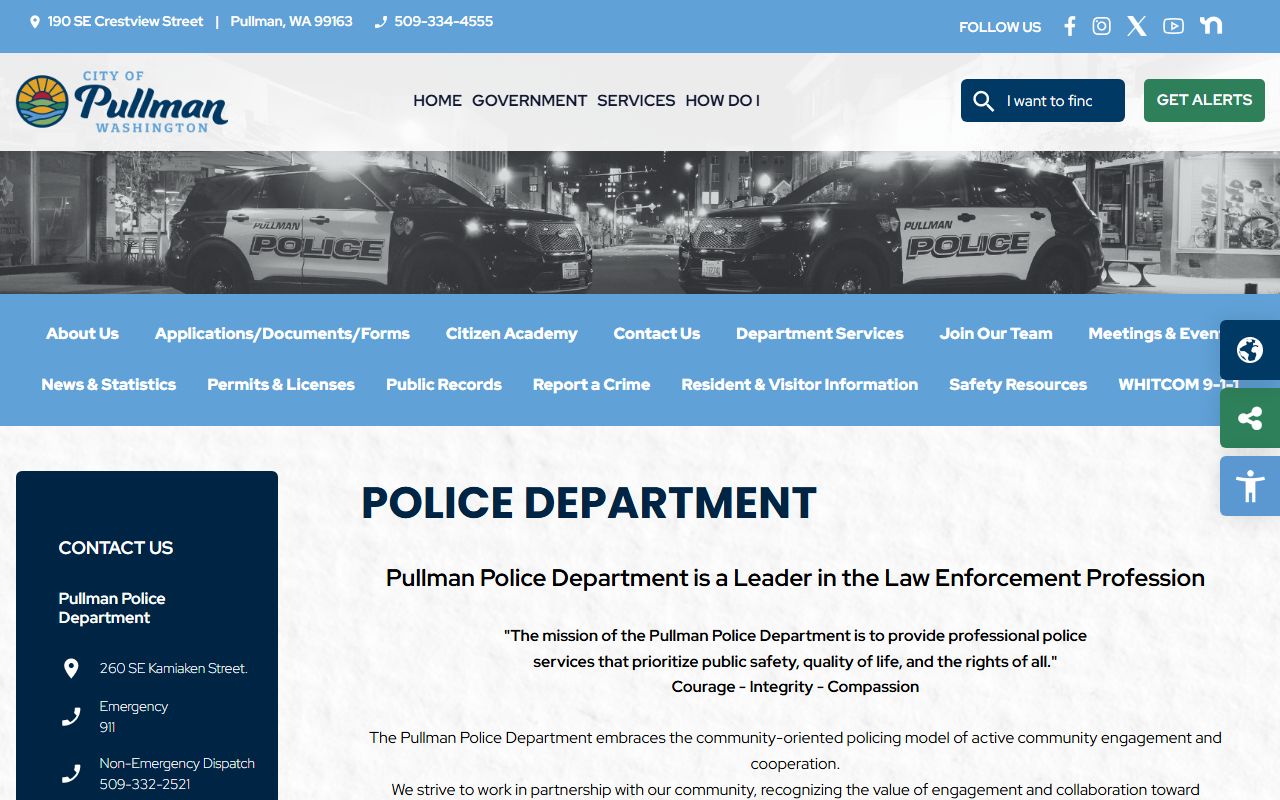The height and width of the screenshot is (800, 1280).
Task: Click the GET ALERTS button
Action: pos(1204,100)
